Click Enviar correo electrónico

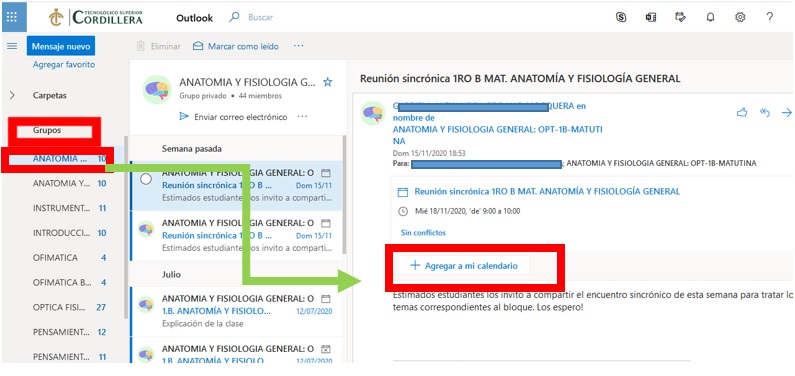point(233,117)
